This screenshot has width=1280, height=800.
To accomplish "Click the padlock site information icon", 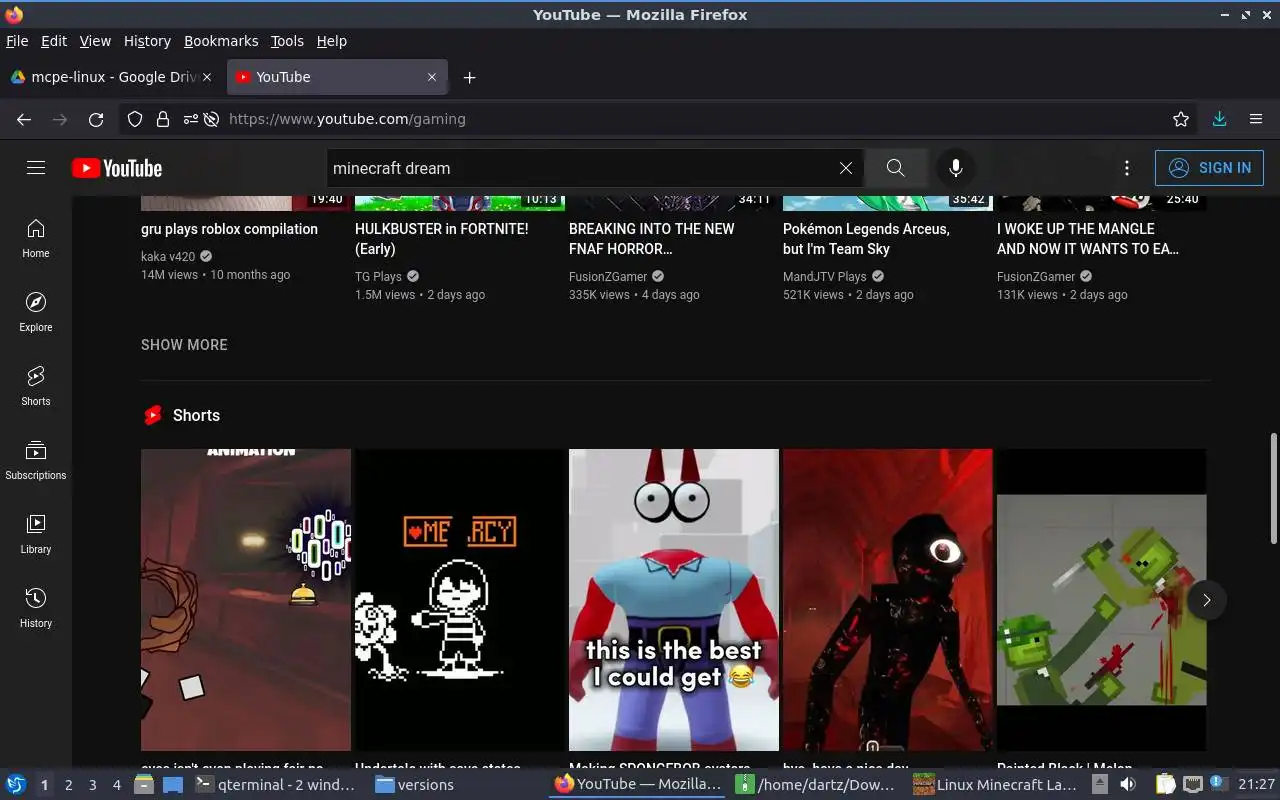I will click(x=163, y=119).
